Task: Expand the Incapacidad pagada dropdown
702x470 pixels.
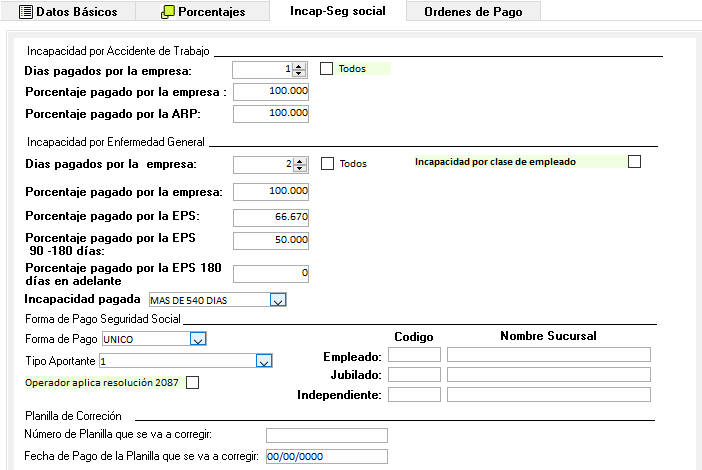Action: tap(279, 299)
